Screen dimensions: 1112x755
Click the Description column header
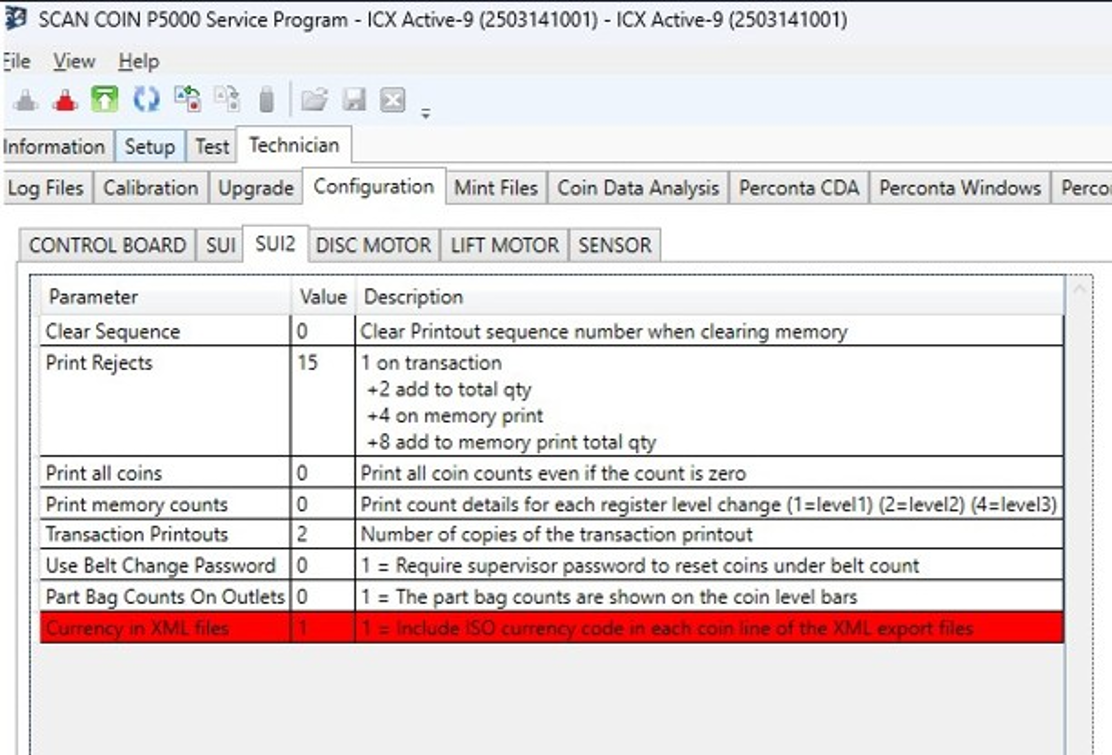(x=709, y=297)
